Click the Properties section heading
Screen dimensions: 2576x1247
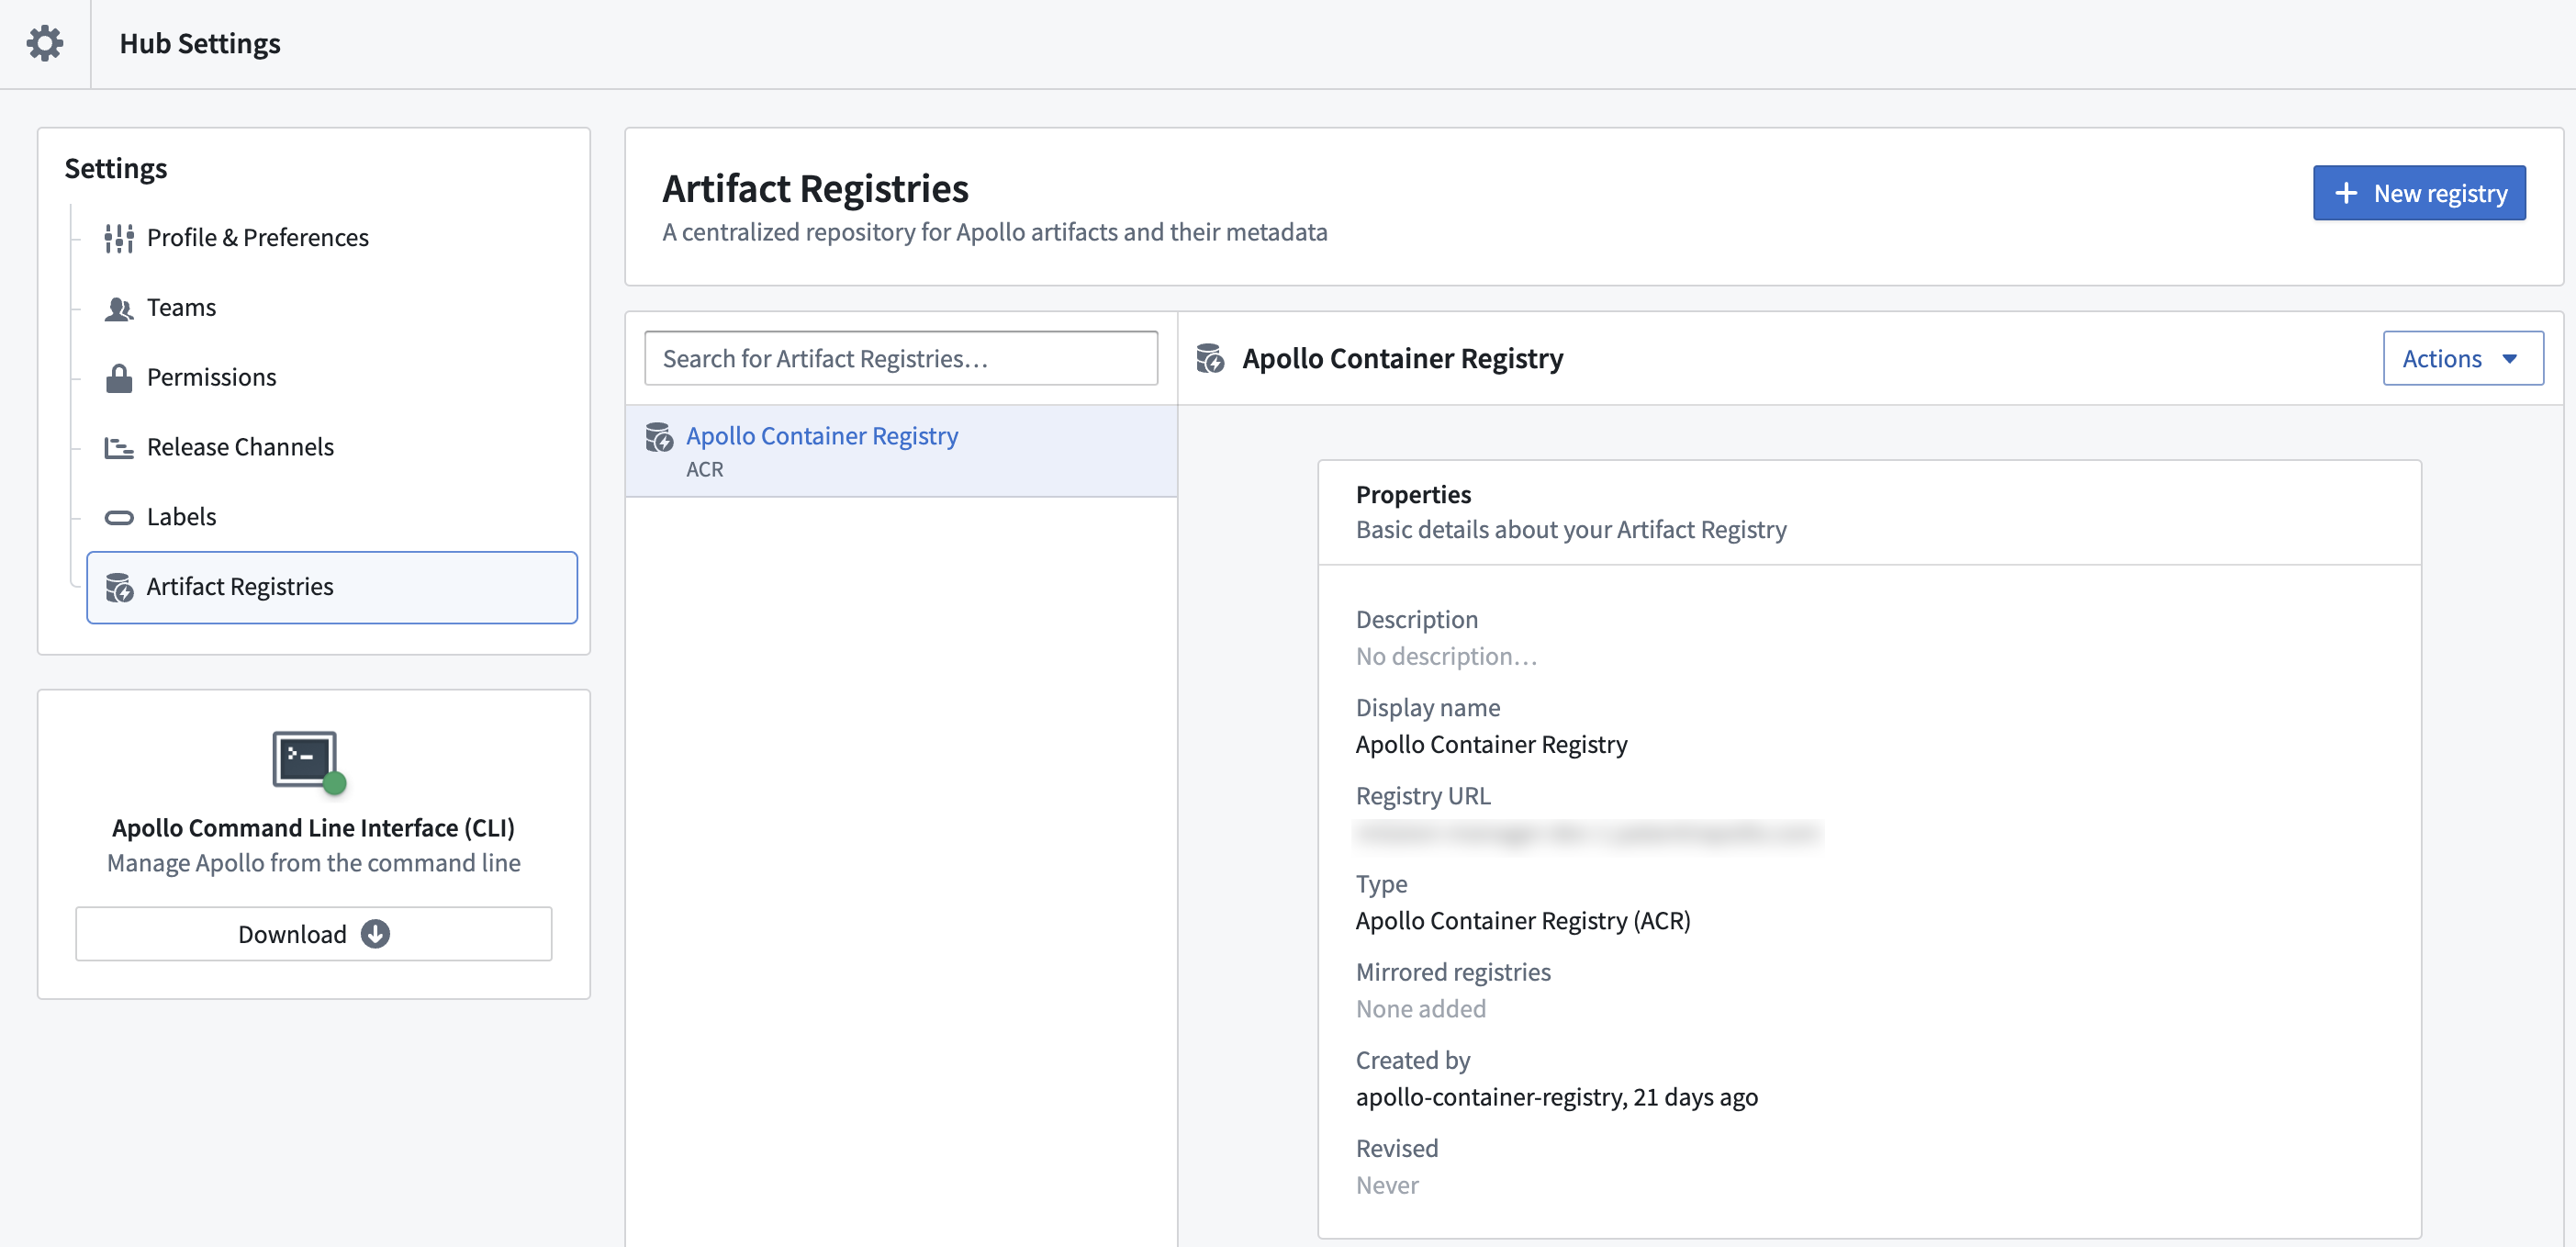(x=1413, y=494)
